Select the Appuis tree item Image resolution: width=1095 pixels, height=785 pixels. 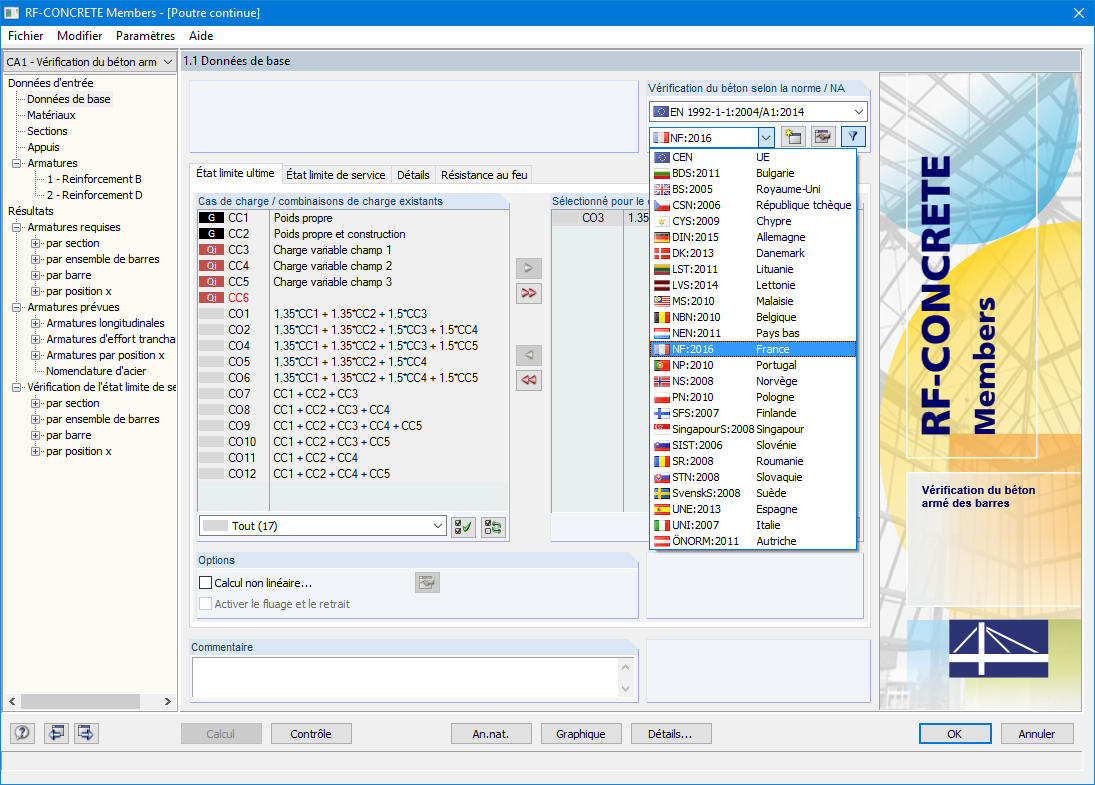(x=43, y=147)
